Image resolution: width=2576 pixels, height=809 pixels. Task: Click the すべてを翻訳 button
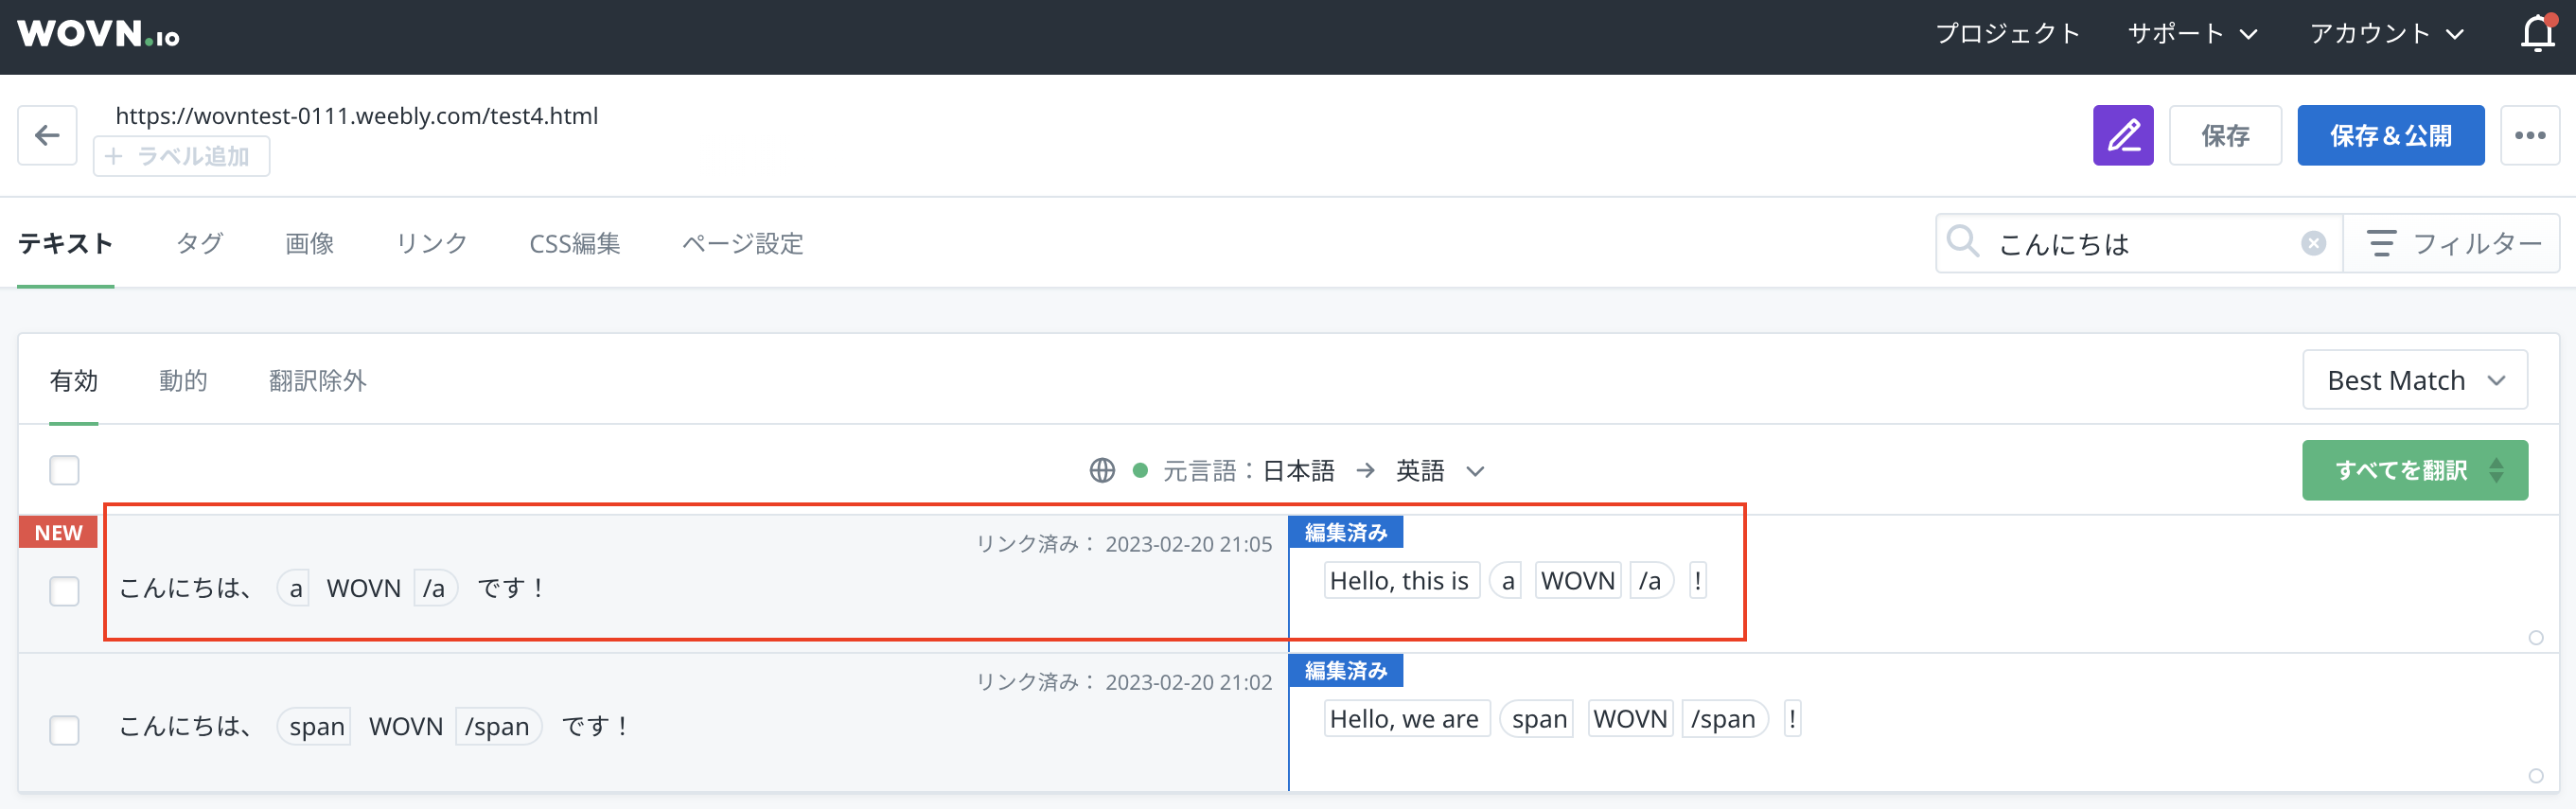pos(2400,470)
